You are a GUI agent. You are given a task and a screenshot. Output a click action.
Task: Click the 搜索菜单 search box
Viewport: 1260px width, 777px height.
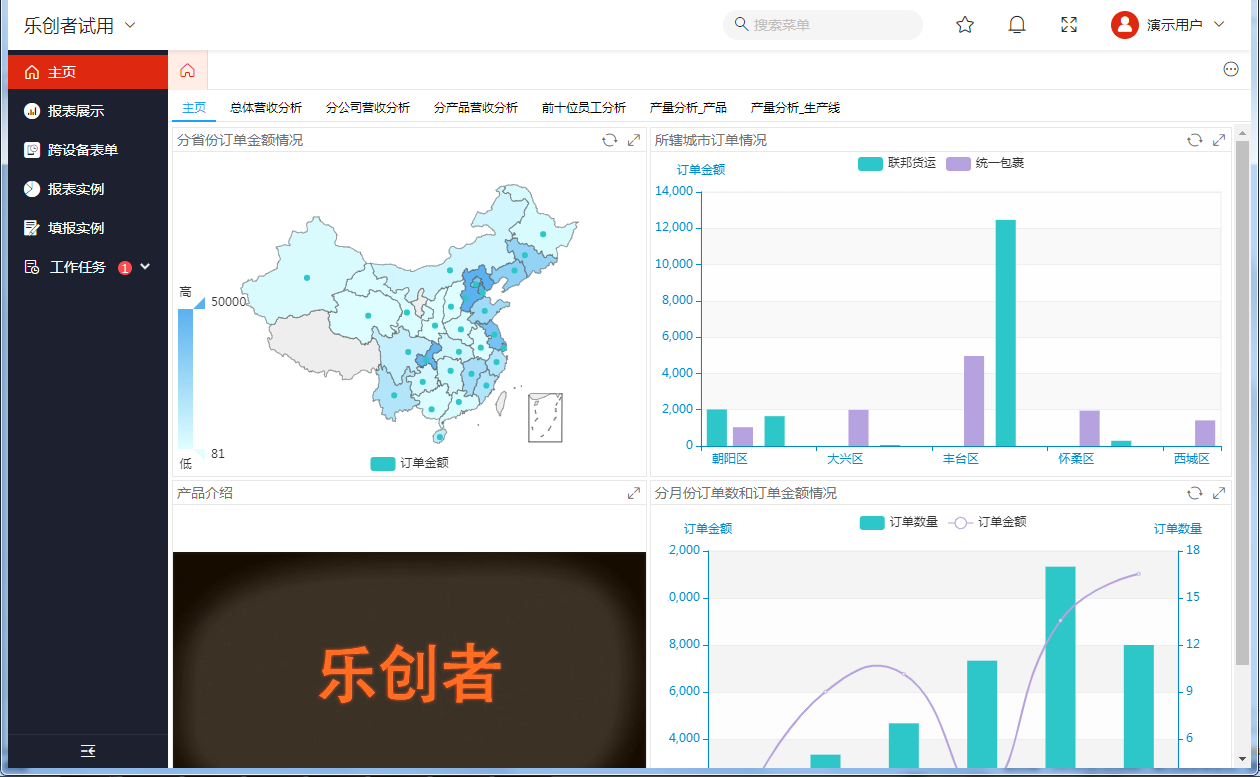[823, 25]
